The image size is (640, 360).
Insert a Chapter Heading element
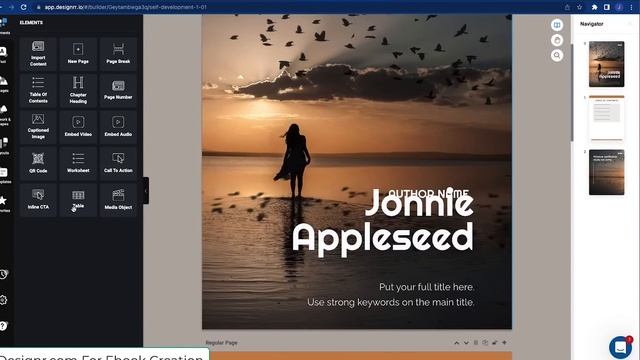pos(78,90)
